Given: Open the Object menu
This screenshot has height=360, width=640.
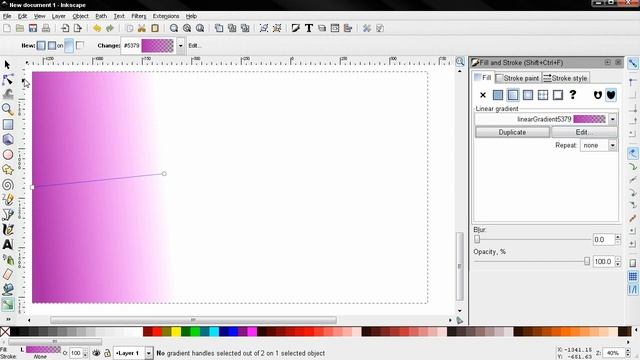Looking at the screenshot, I should 80,16.
